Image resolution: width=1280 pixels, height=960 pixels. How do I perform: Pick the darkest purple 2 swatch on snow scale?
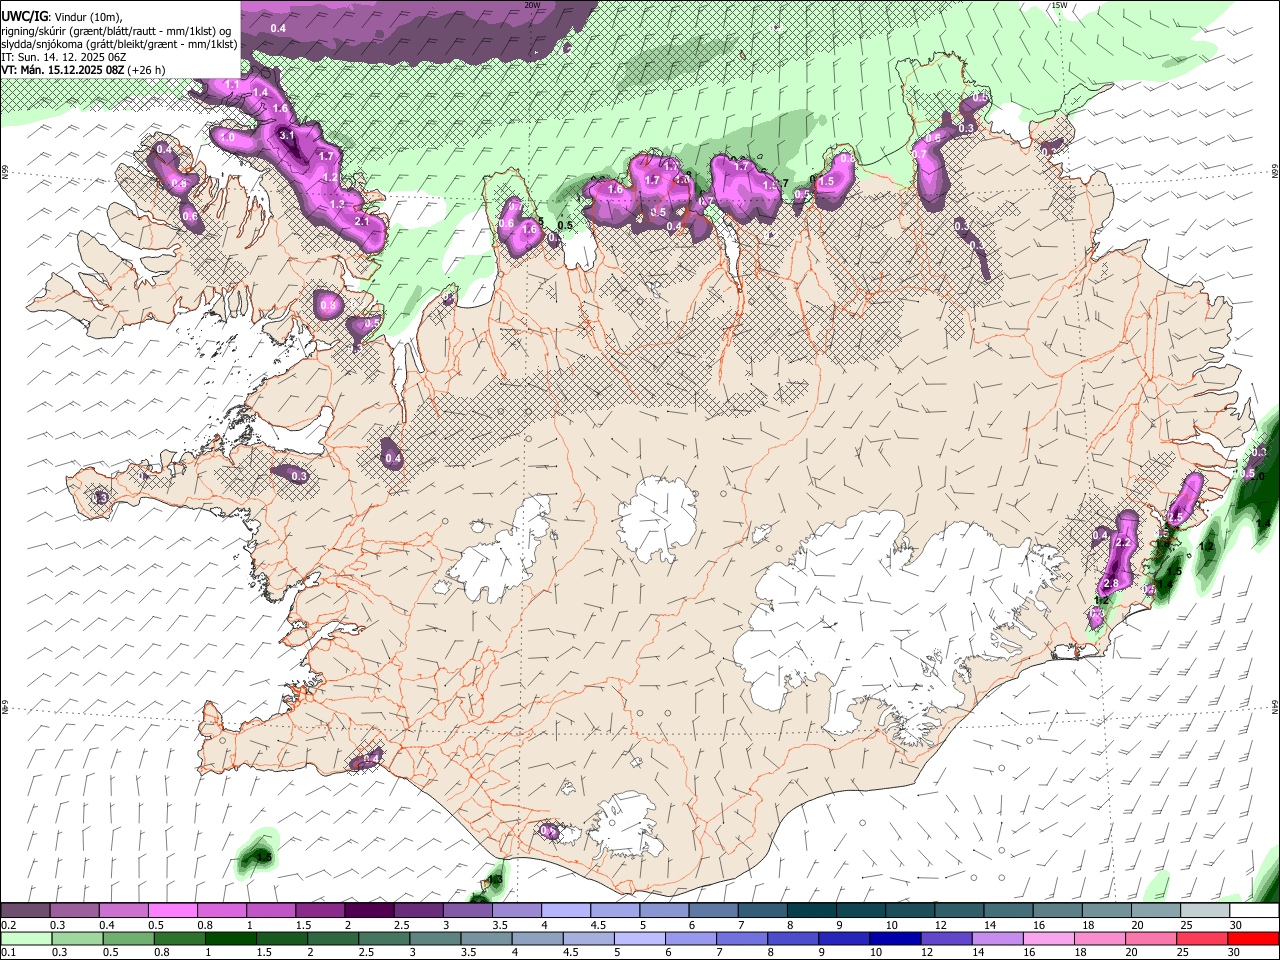(369, 910)
